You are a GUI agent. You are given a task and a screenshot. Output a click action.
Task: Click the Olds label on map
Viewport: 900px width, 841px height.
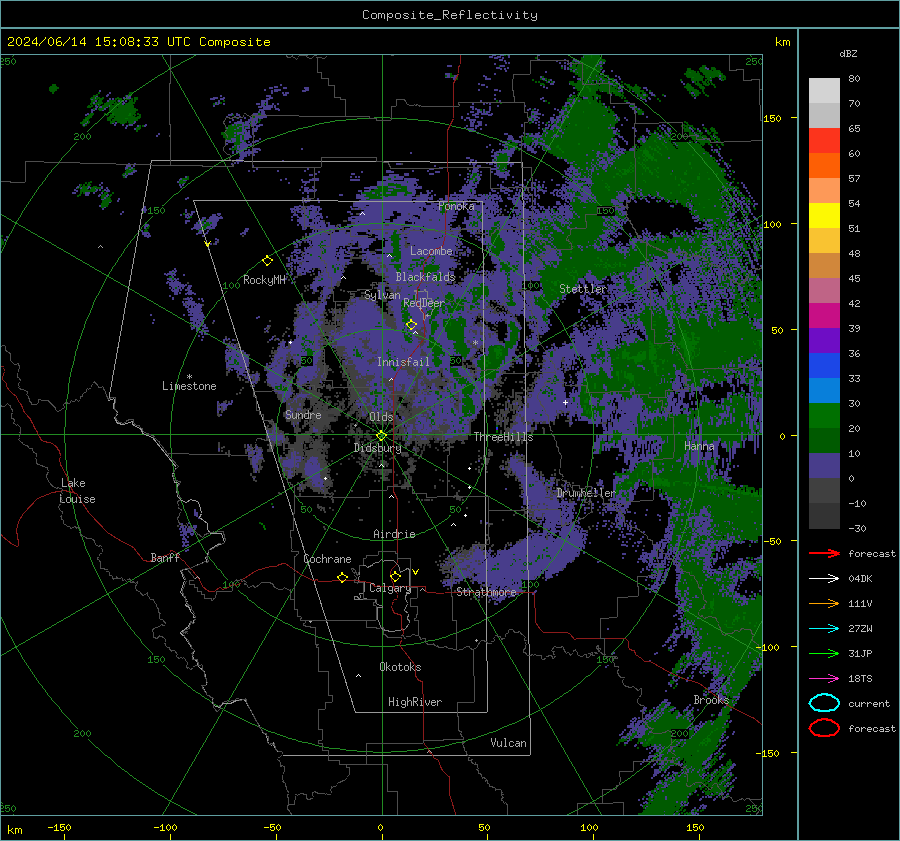381,417
